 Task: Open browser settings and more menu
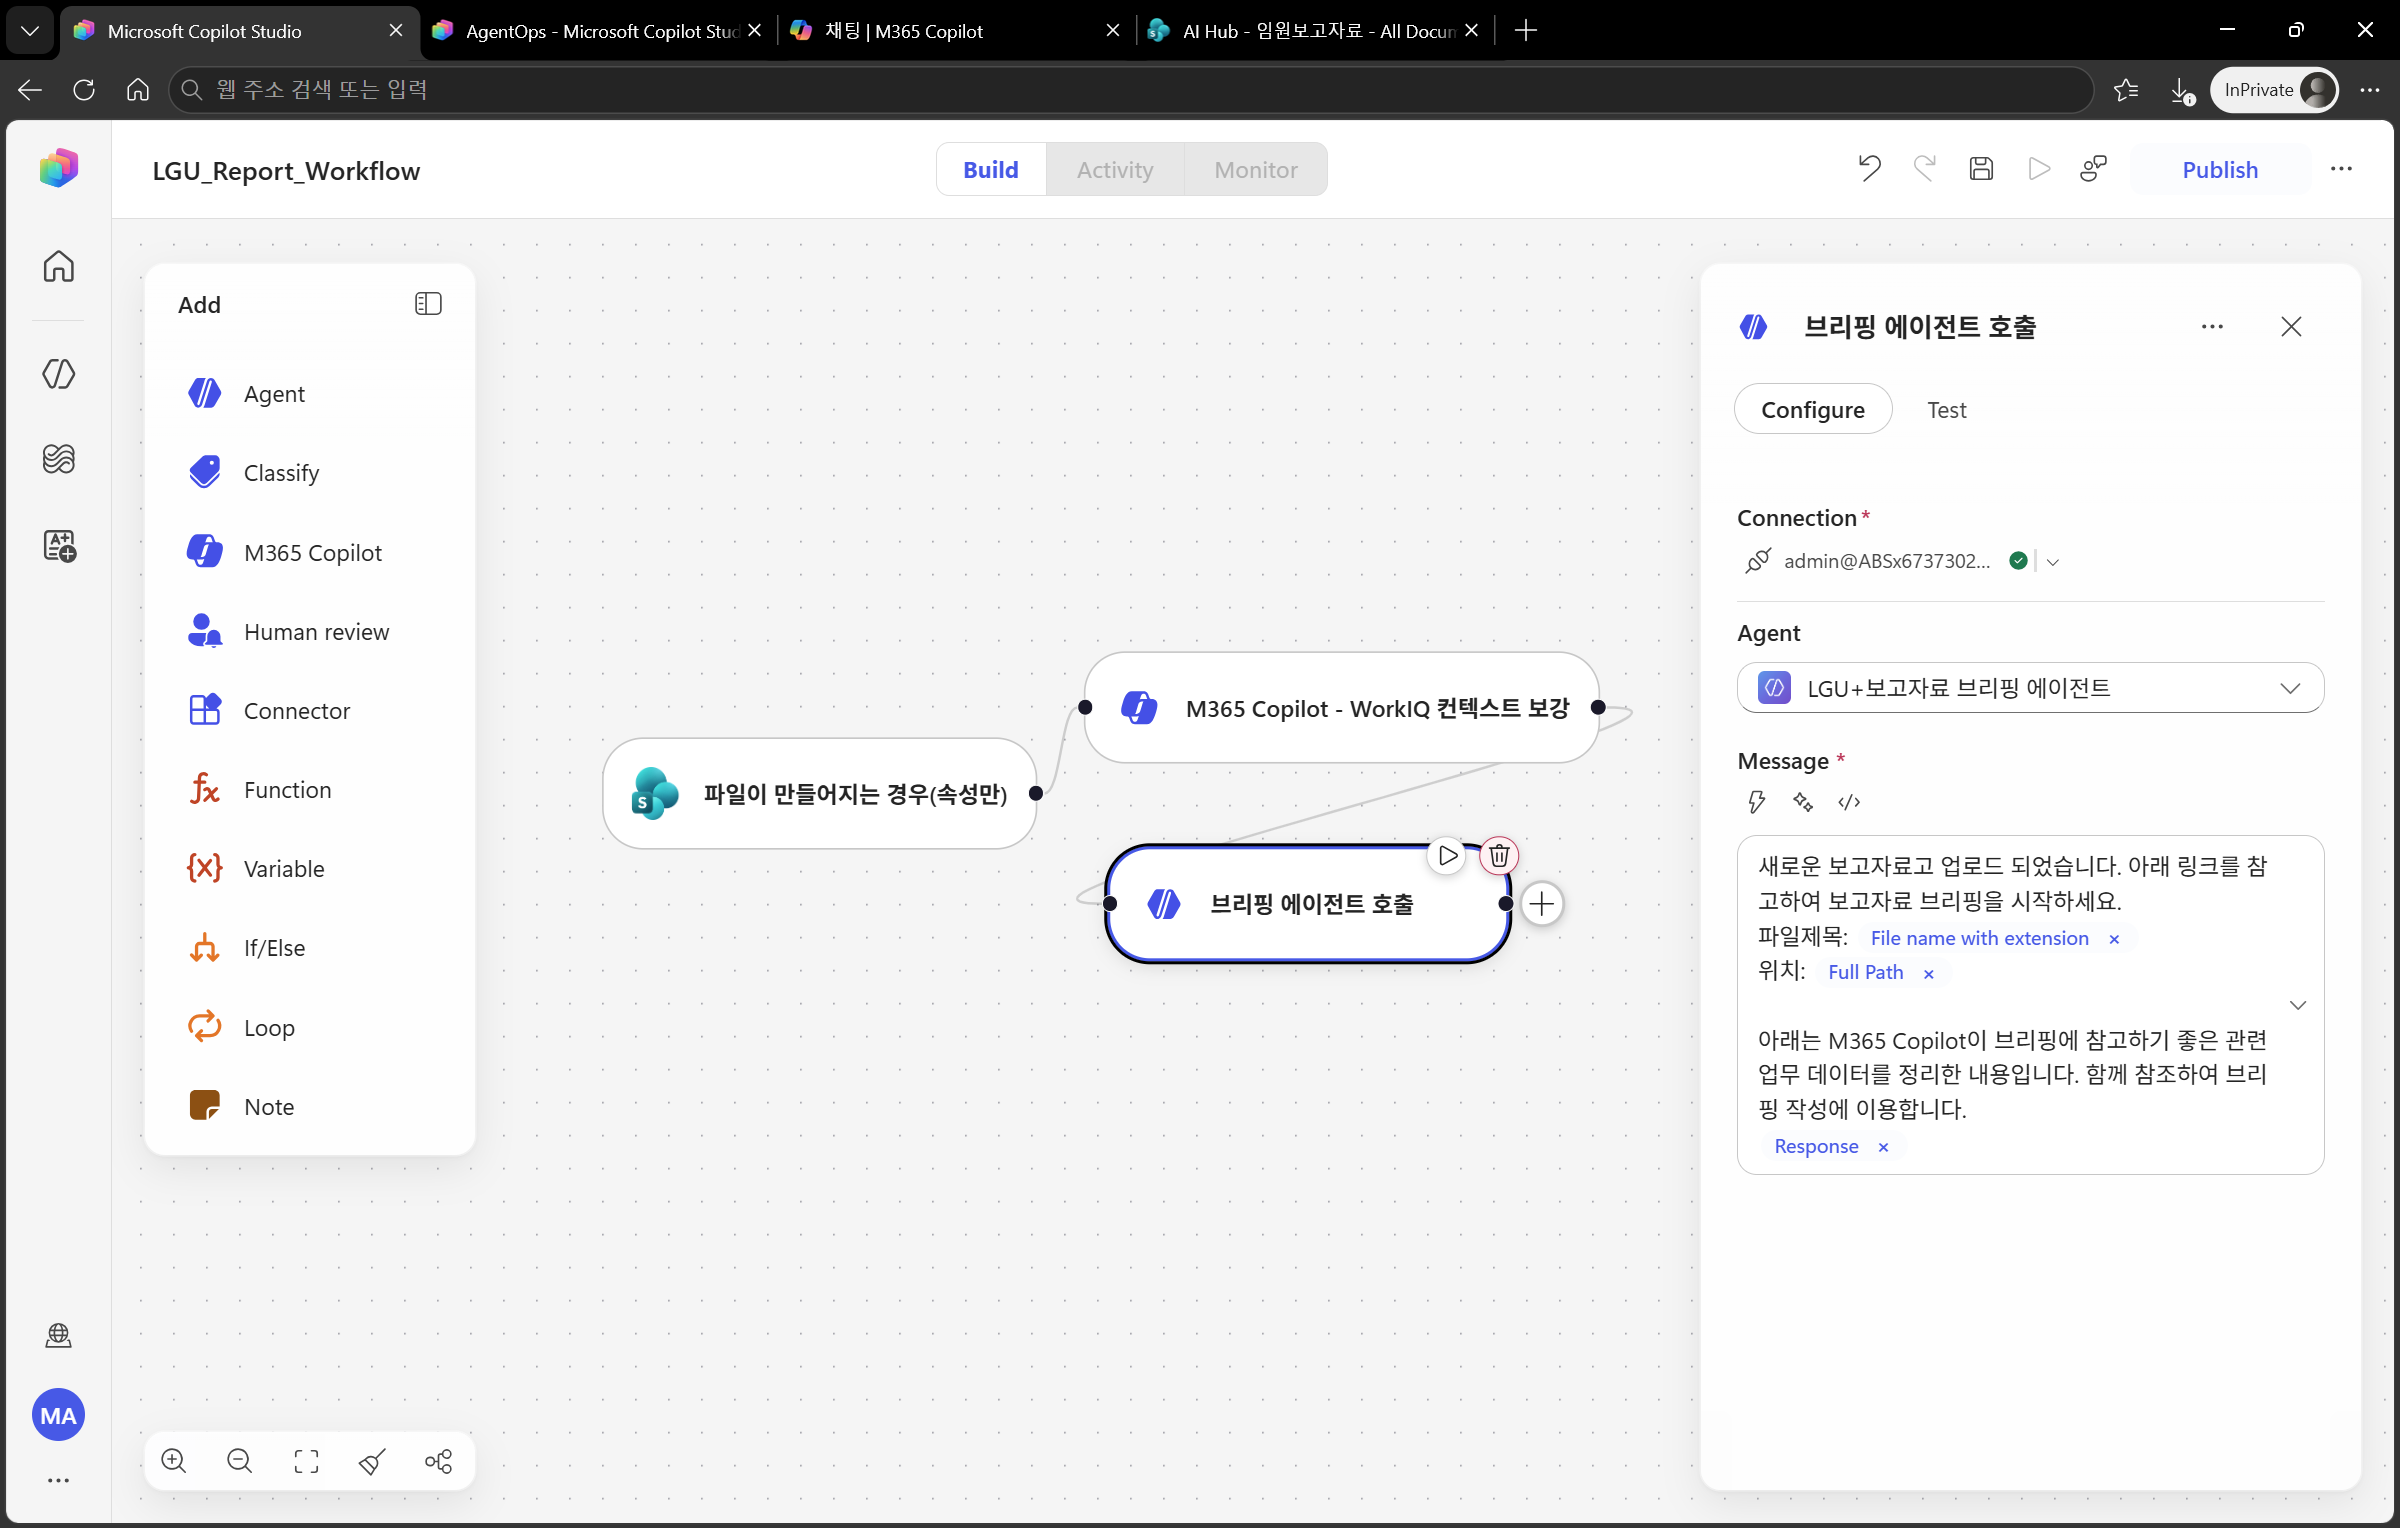click(2370, 90)
